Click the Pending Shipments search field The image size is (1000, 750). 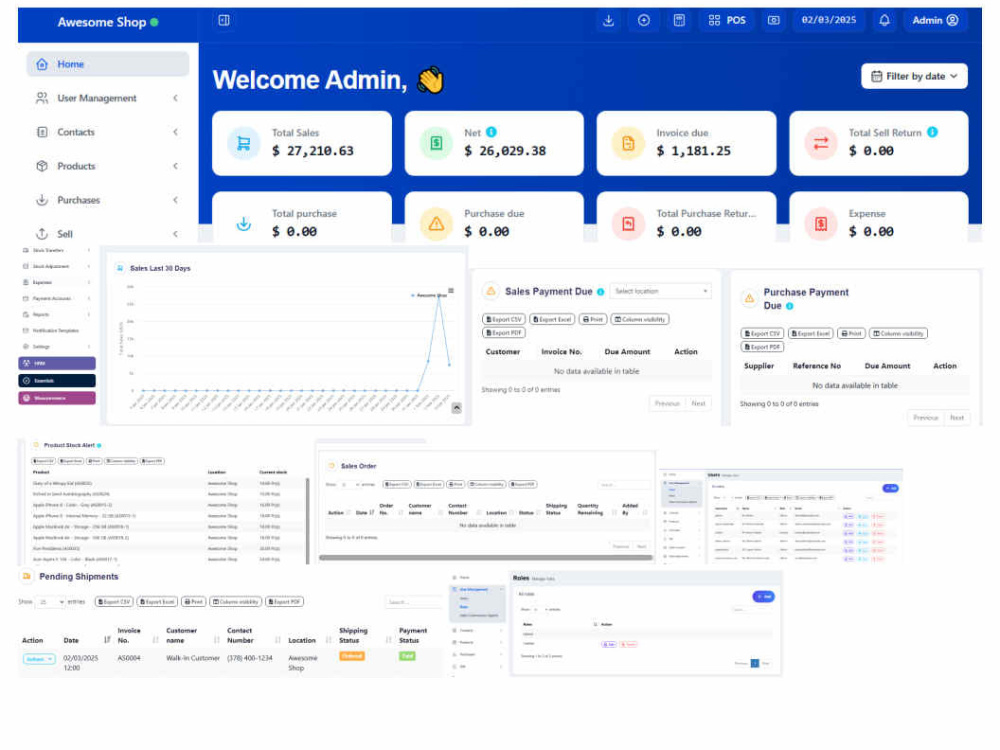tap(413, 601)
